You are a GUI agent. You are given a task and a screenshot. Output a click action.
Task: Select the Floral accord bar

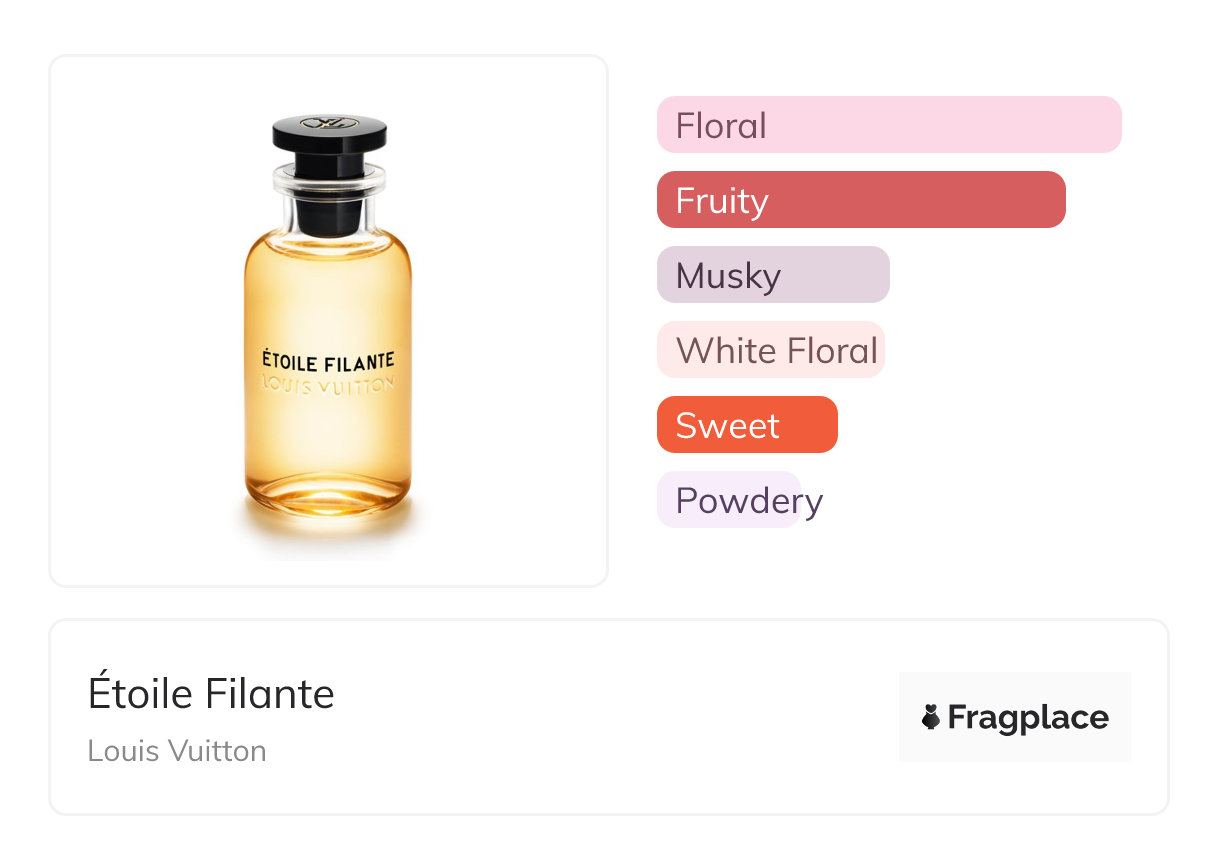889,125
